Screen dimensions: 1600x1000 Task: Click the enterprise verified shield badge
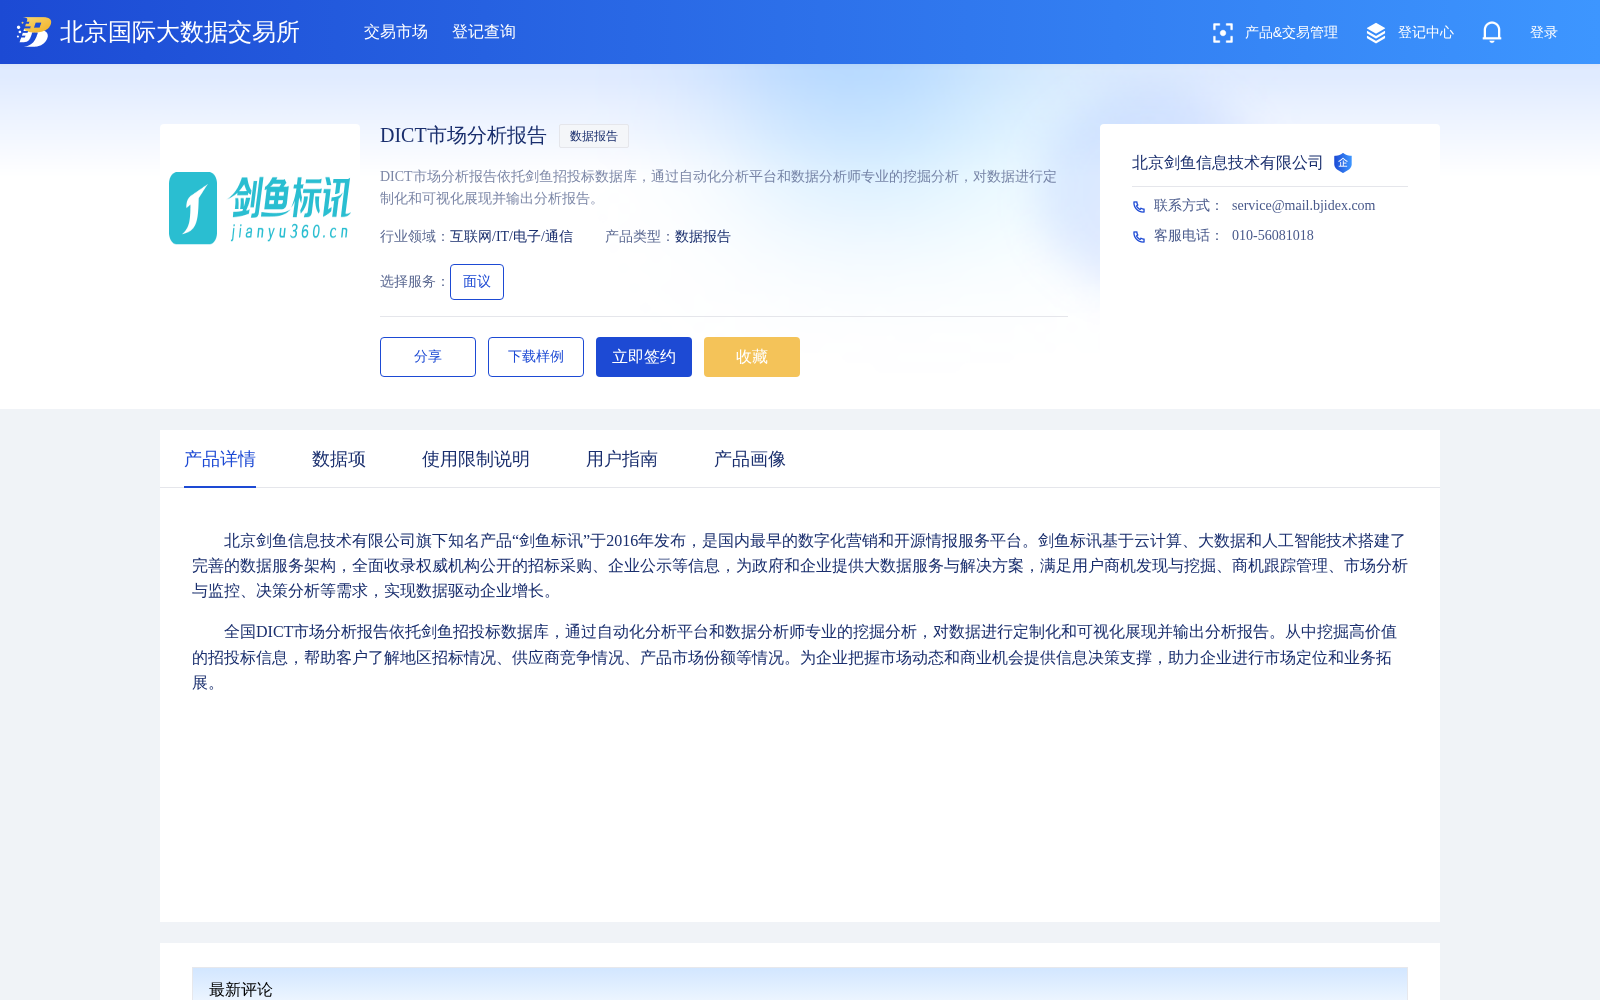point(1343,163)
